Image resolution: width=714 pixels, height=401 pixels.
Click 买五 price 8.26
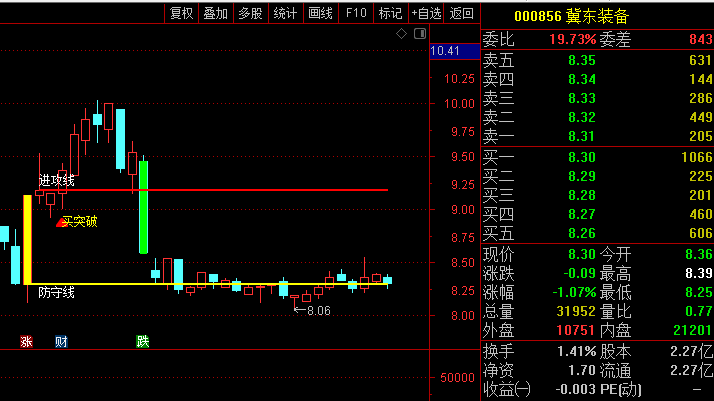(582, 233)
